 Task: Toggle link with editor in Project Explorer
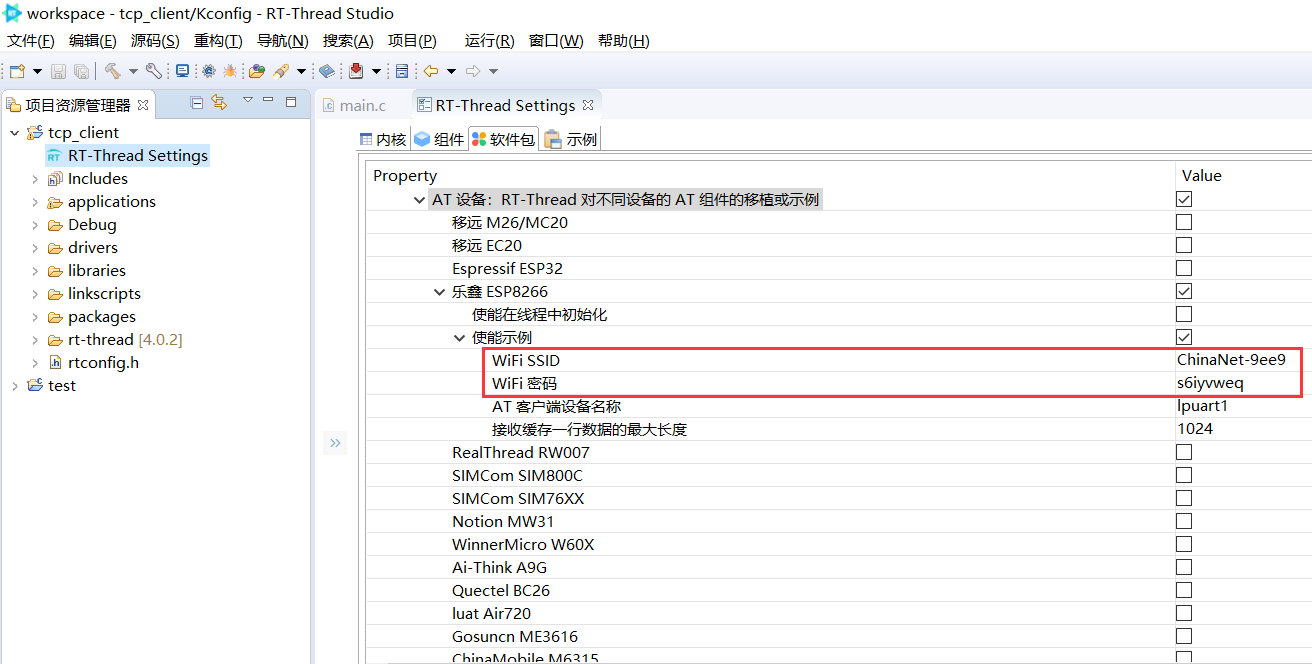[219, 102]
